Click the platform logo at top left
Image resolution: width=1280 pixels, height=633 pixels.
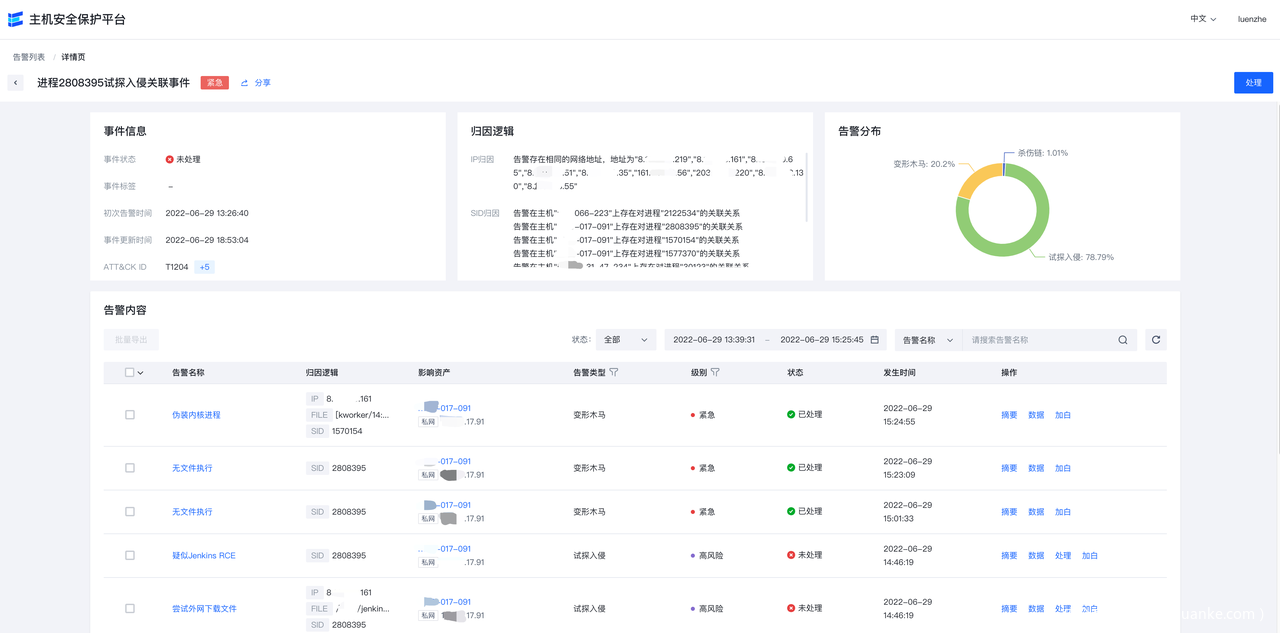[16, 19]
